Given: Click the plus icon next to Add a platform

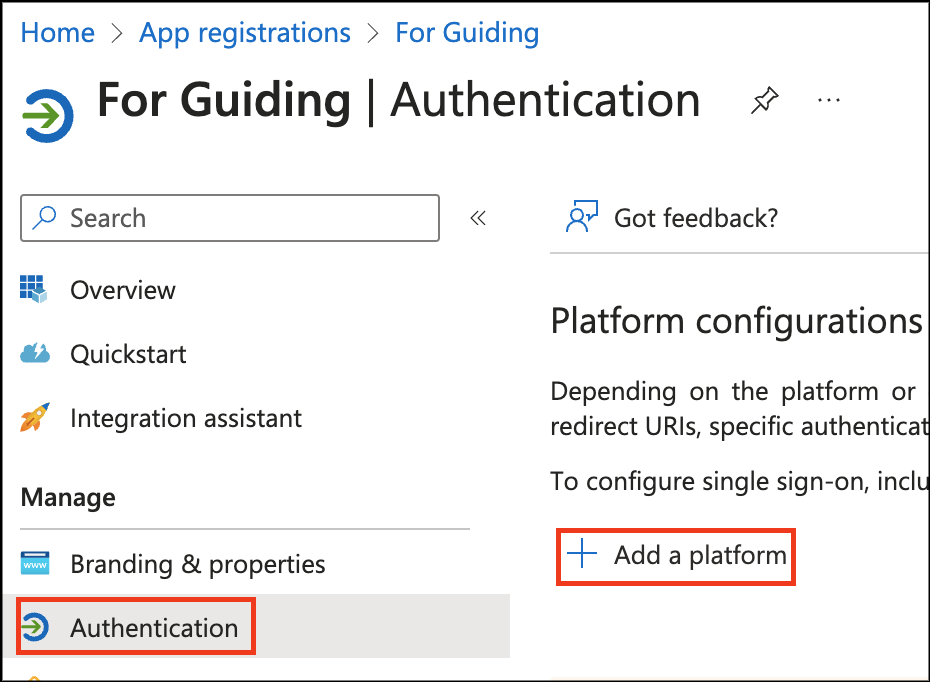Looking at the screenshot, I should 581,554.
